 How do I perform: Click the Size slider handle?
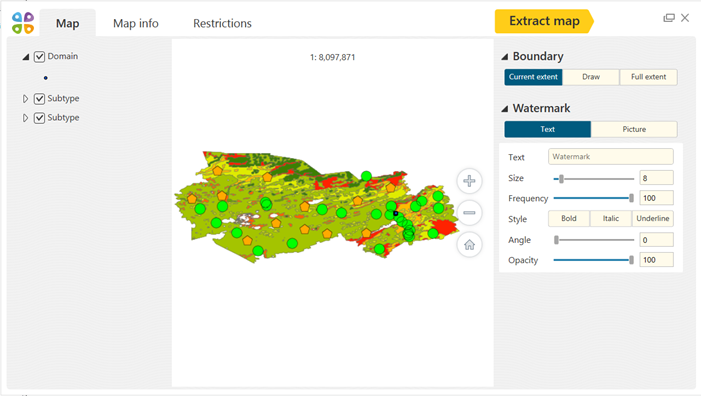click(561, 179)
